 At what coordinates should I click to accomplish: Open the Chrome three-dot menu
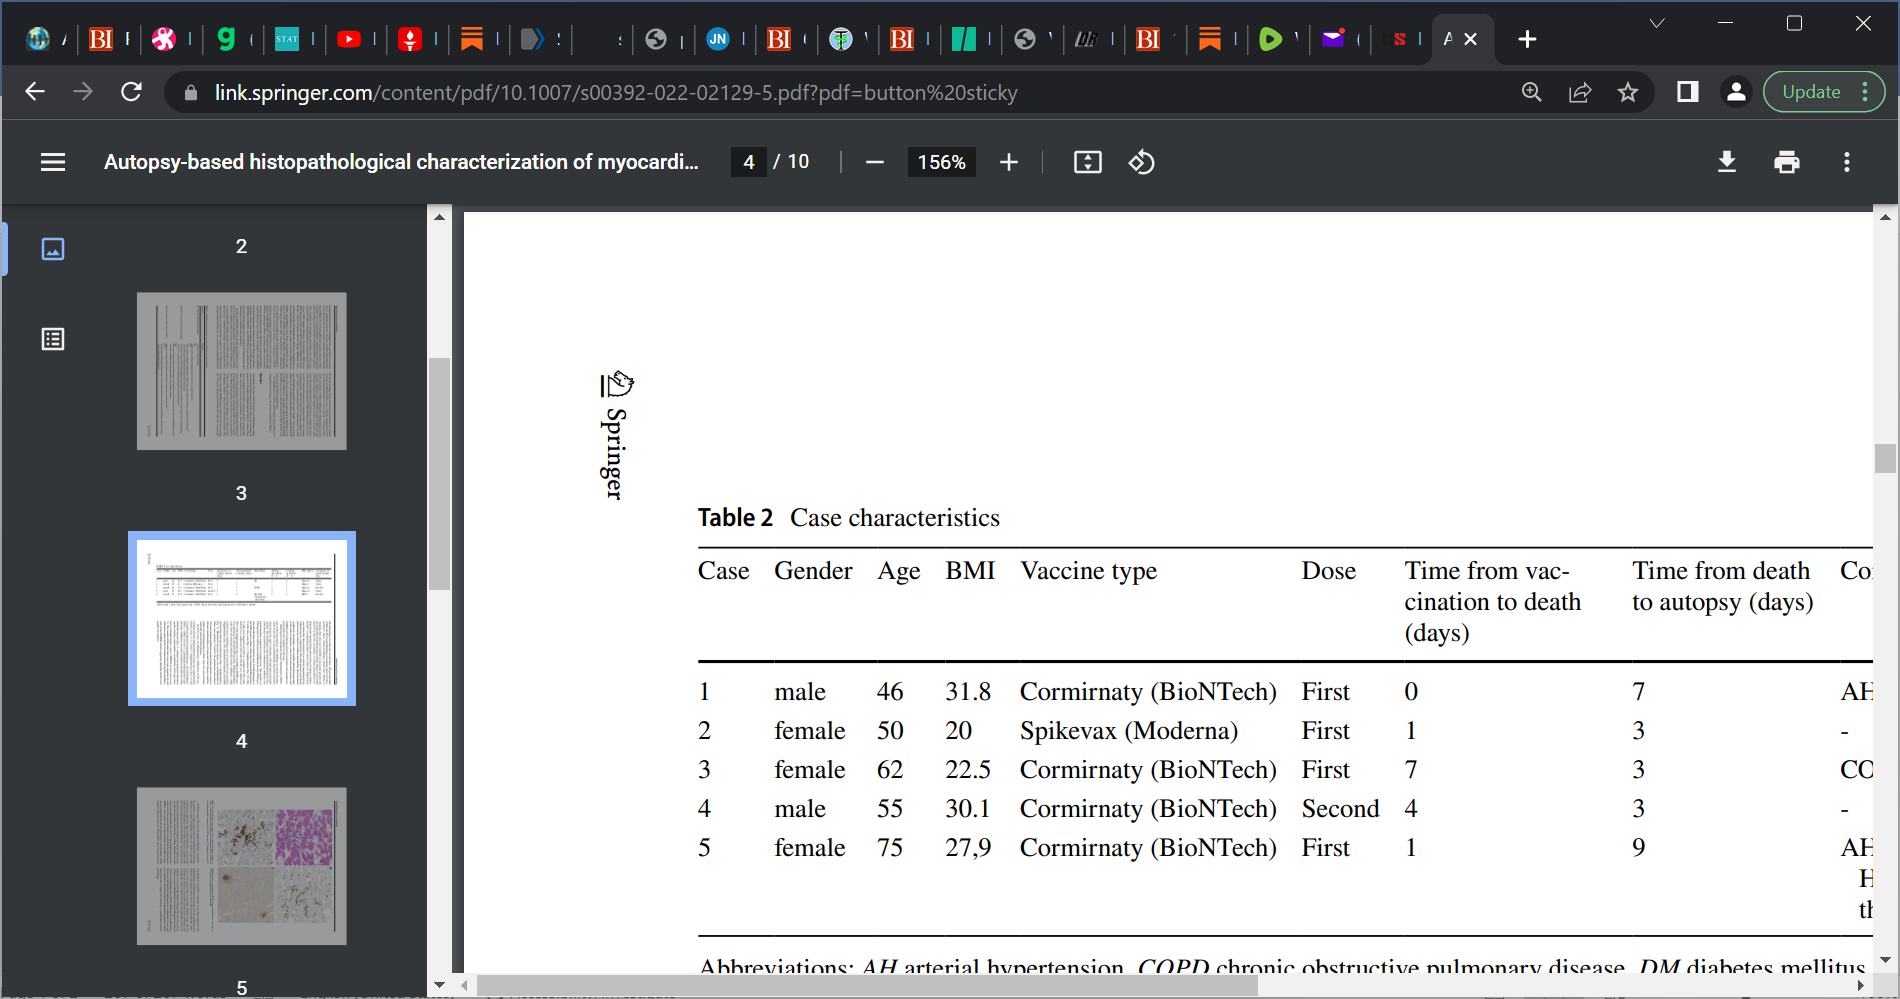coord(1866,92)
